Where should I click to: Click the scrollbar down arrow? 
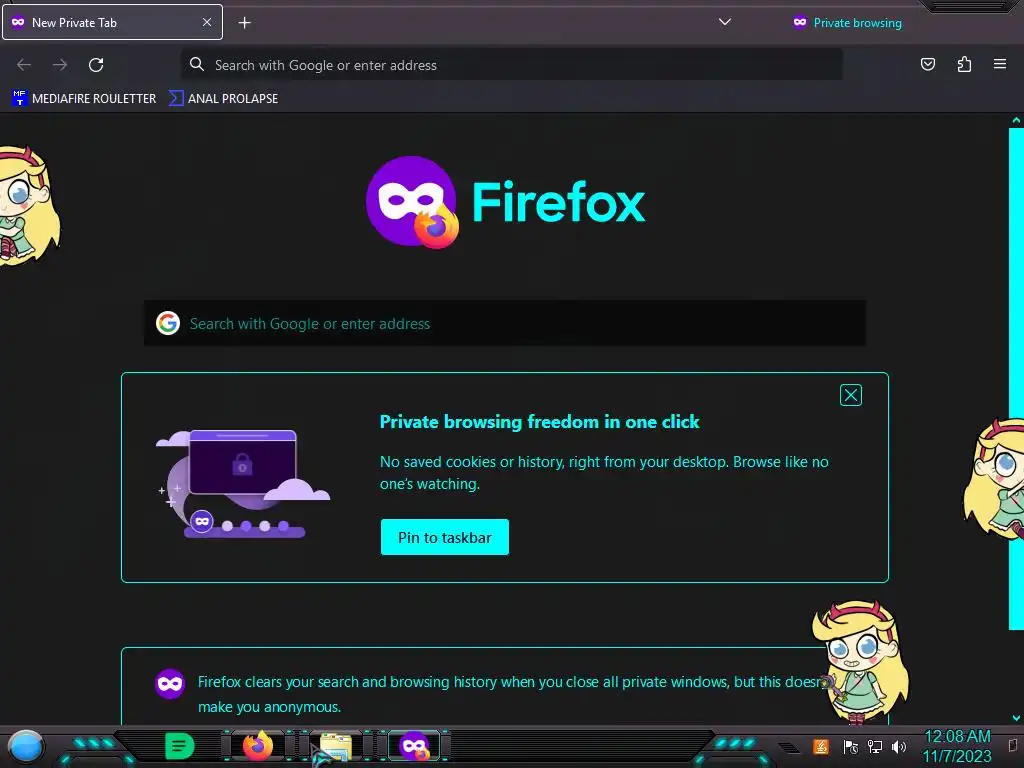click(1016, 718)
